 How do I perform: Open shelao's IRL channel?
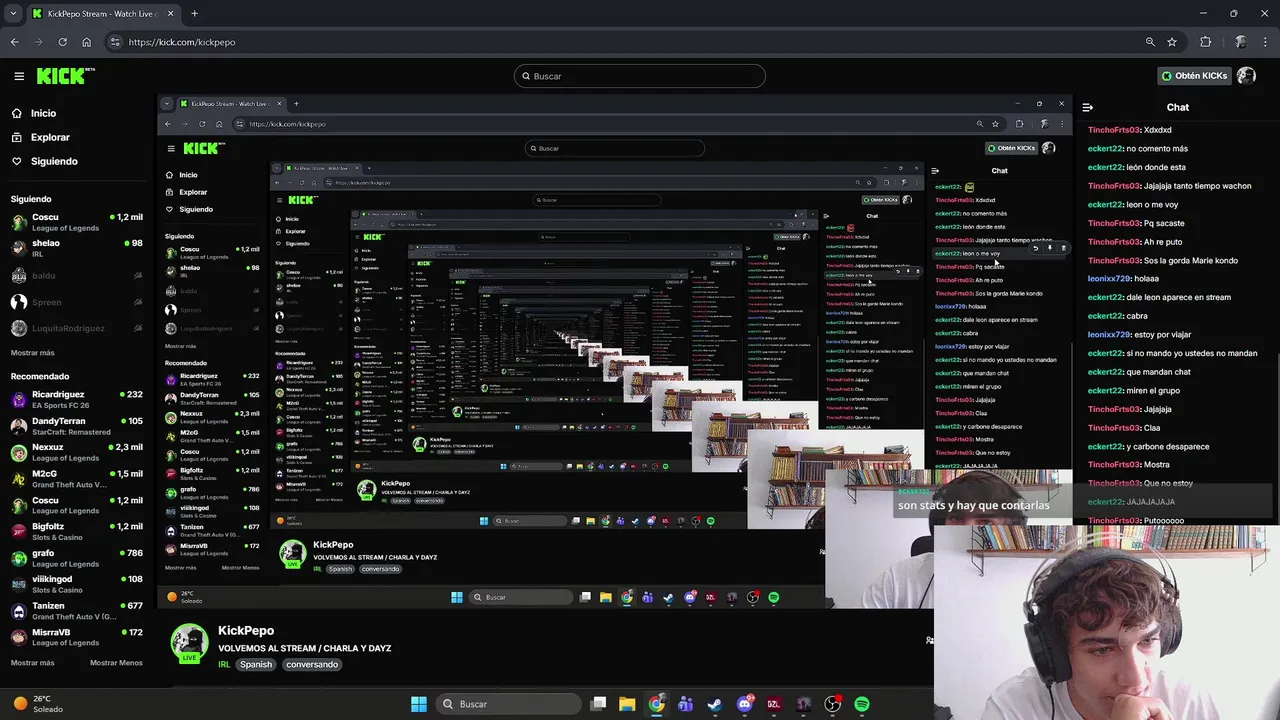(77, 248)
